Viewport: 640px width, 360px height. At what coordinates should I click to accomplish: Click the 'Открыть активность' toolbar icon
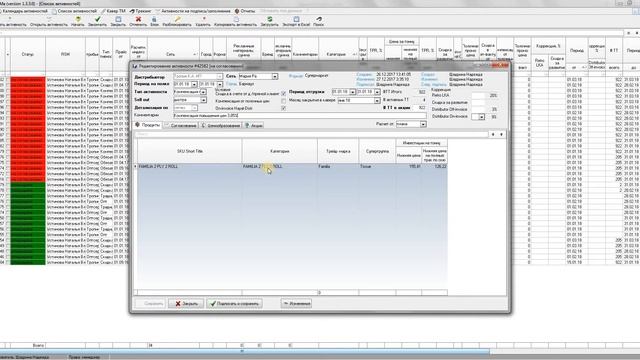(49, 21)
